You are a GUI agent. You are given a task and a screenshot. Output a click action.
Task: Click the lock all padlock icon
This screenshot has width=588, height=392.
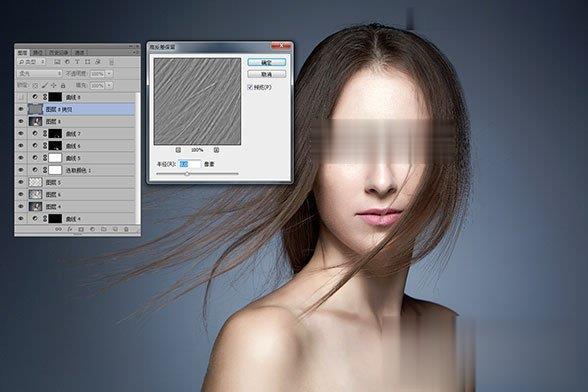click(x=63, y=86)
